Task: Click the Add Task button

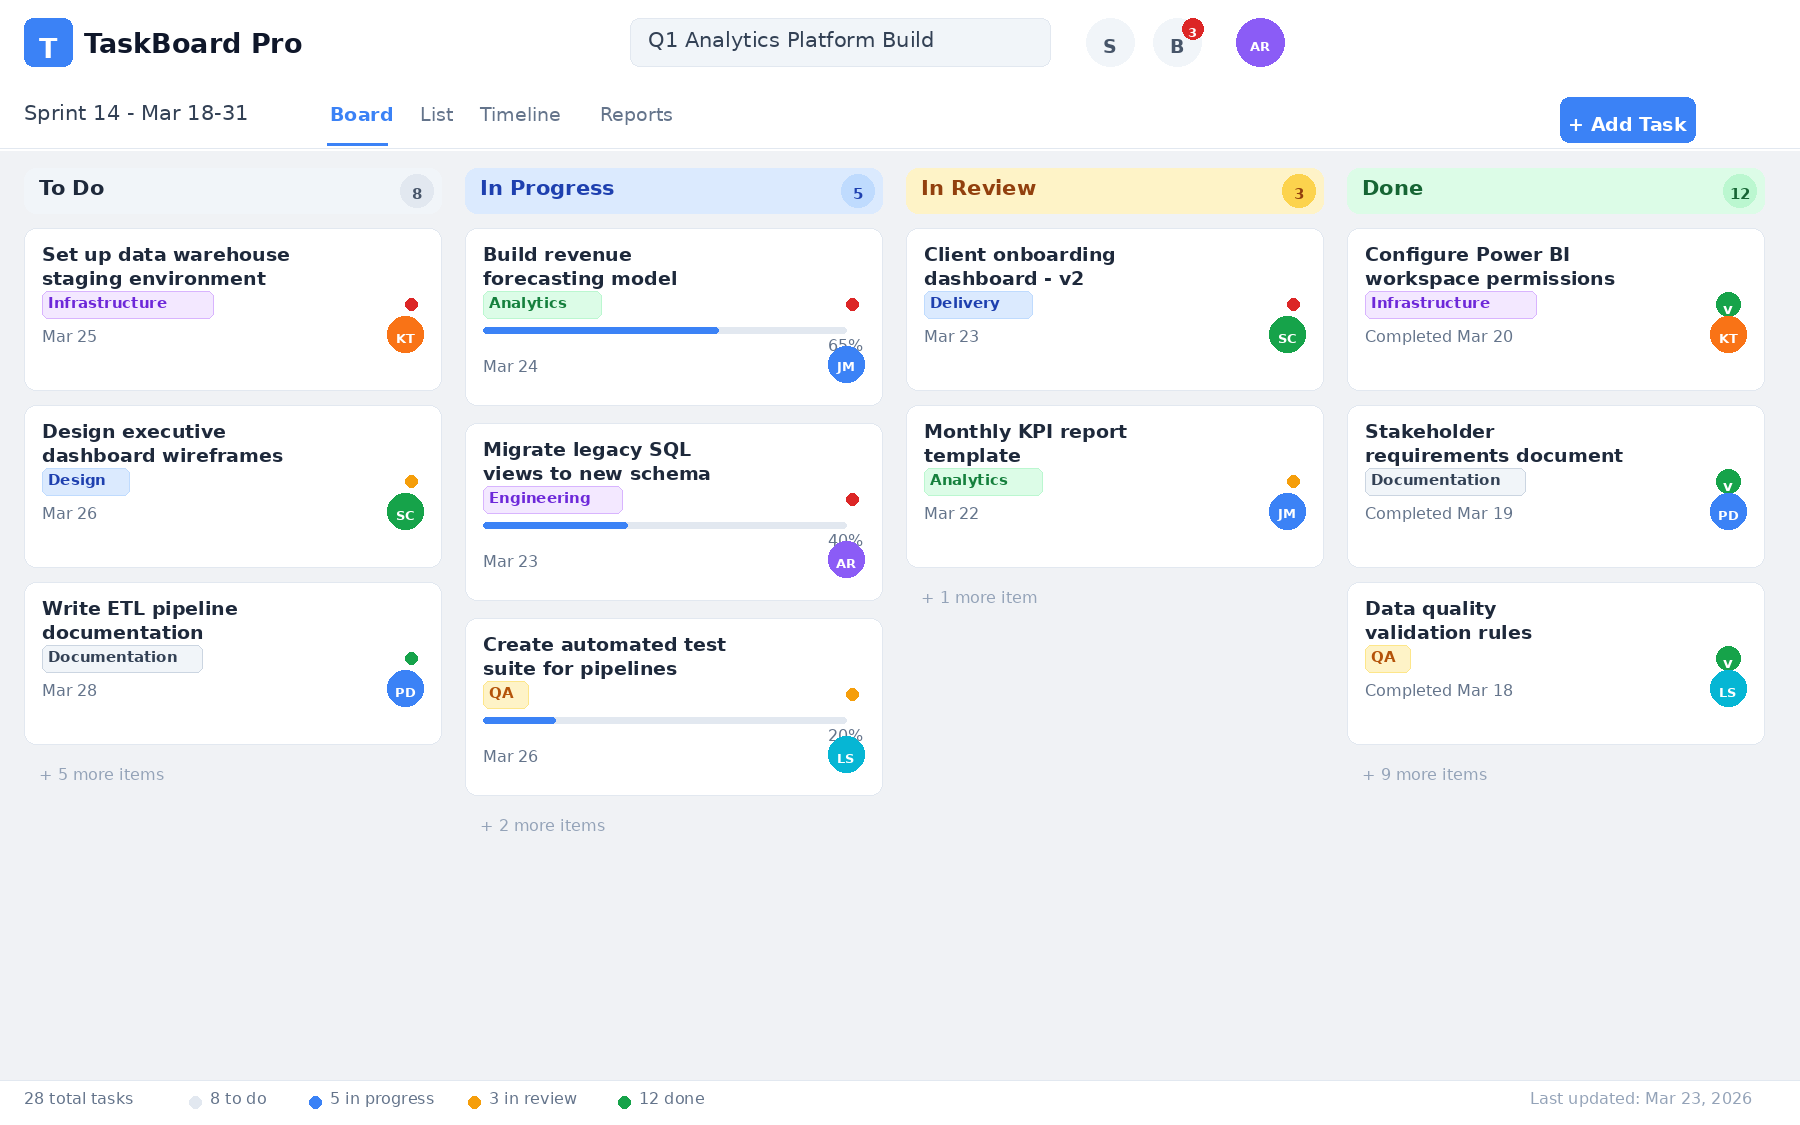Action: (x=1627, y=120)
